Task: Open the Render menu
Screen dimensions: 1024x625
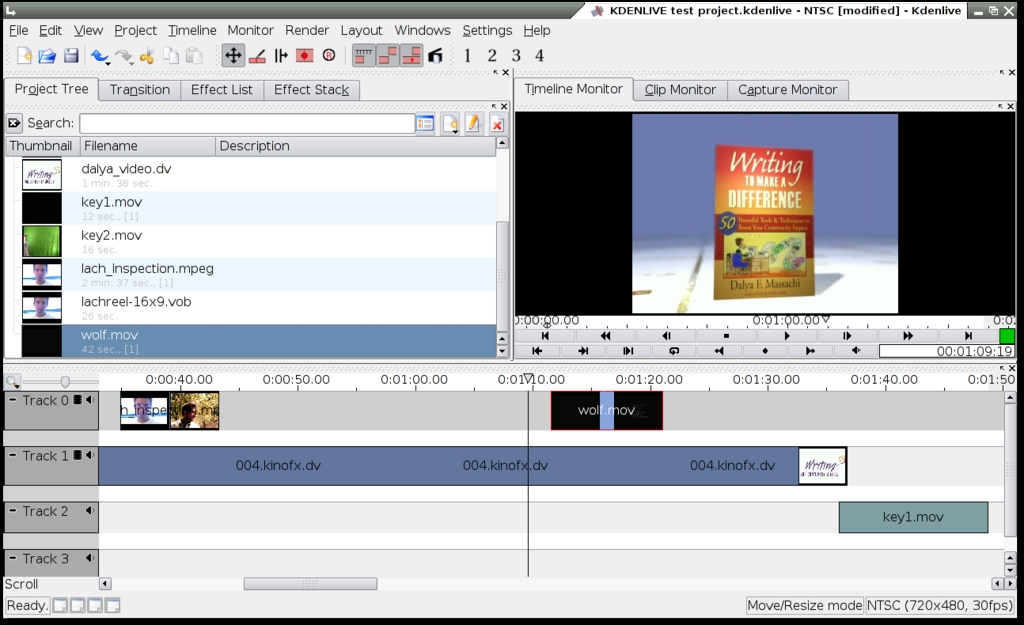Action: (x=307, y=30)
